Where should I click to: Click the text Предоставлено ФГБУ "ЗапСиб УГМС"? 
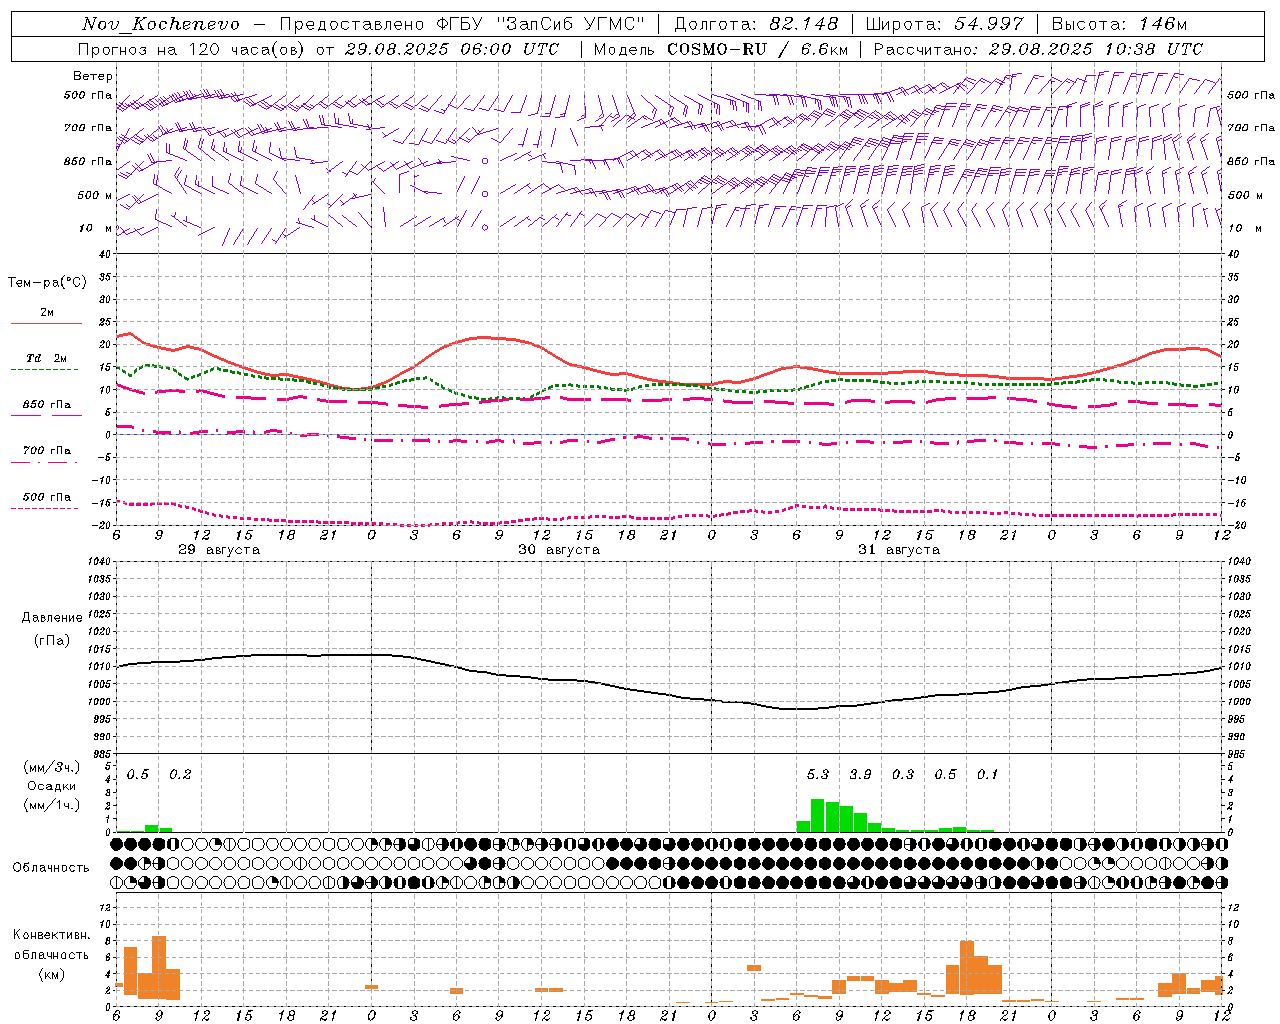pyautogui.click(x=462, y=24)
